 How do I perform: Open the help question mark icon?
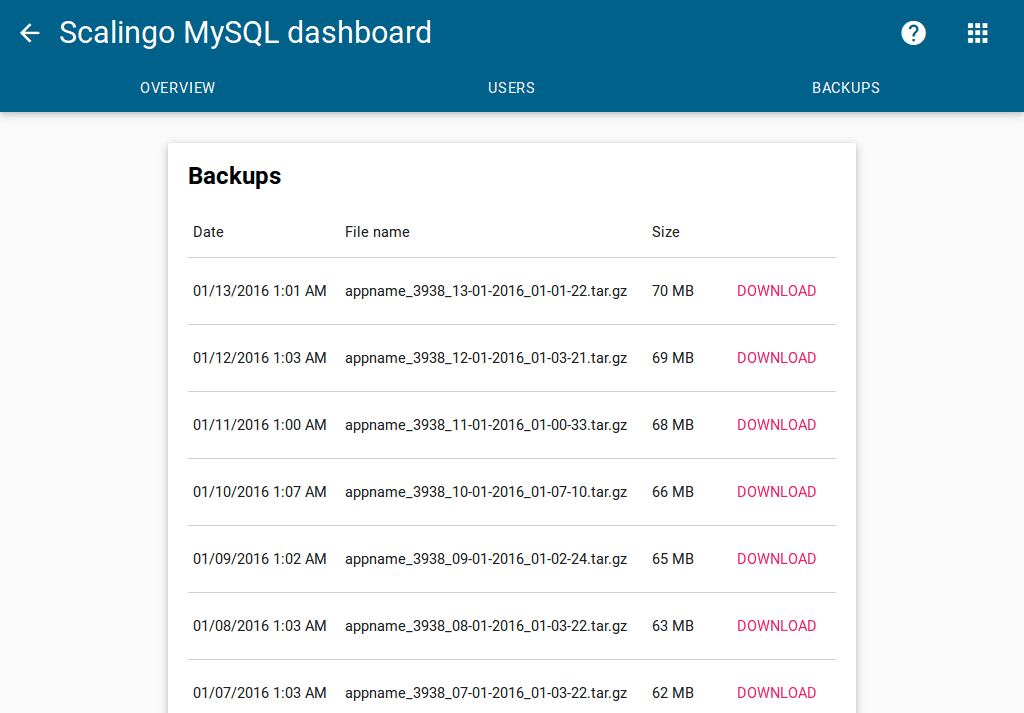(913, 32)
